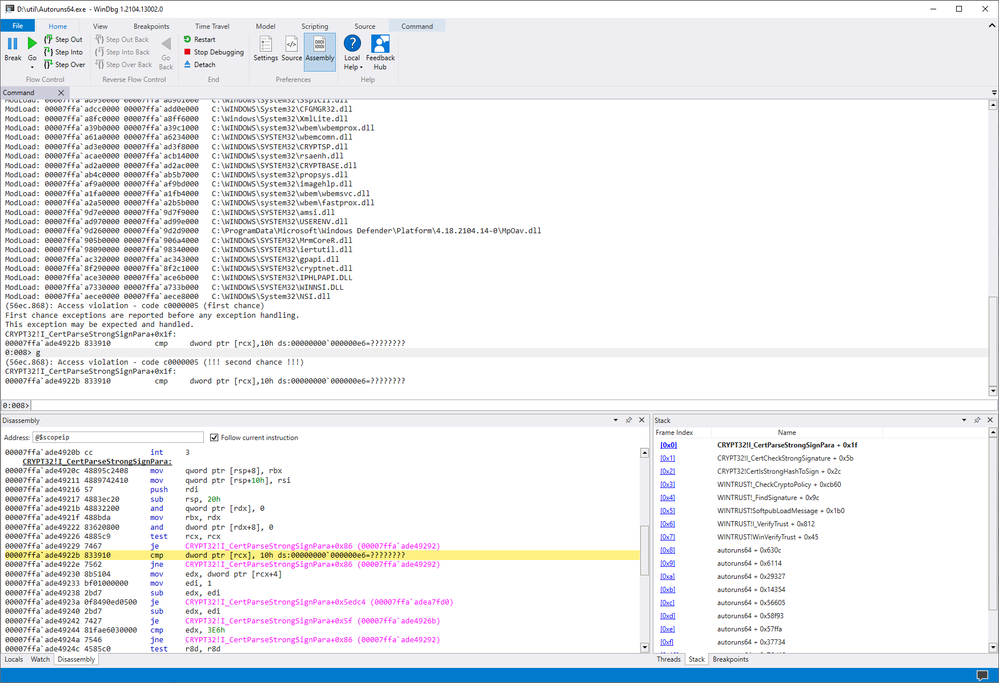Click the disassembly Address input field
The height and width of the screenshot is (683, 999).
pyautogui.click(x=118, y=438)
